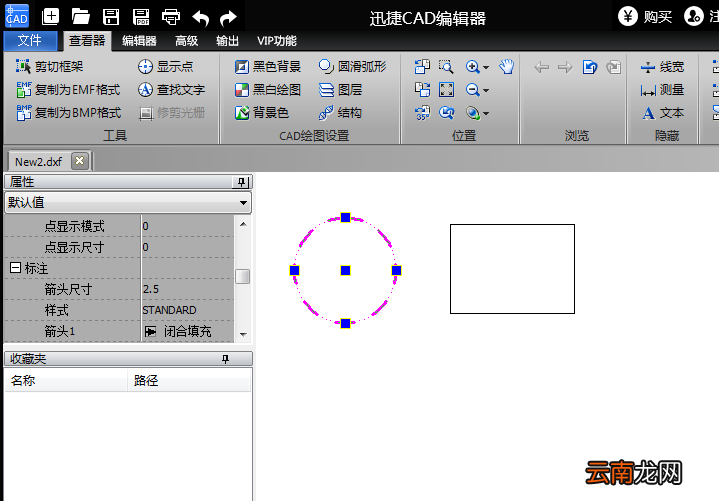
Task: Toggle 显示点 show points
Action: pos(166,66)
